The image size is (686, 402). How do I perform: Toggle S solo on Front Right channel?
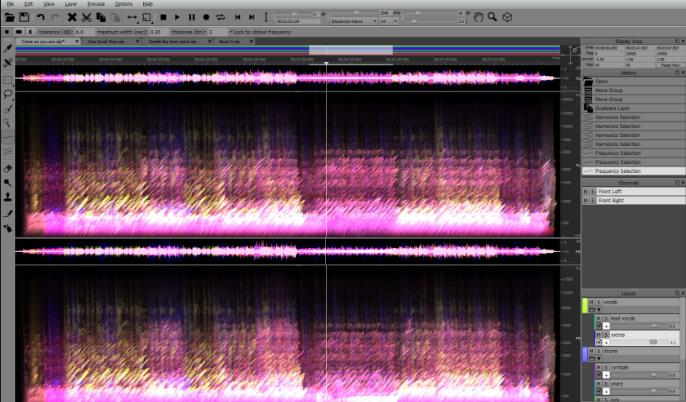[592, 200]
